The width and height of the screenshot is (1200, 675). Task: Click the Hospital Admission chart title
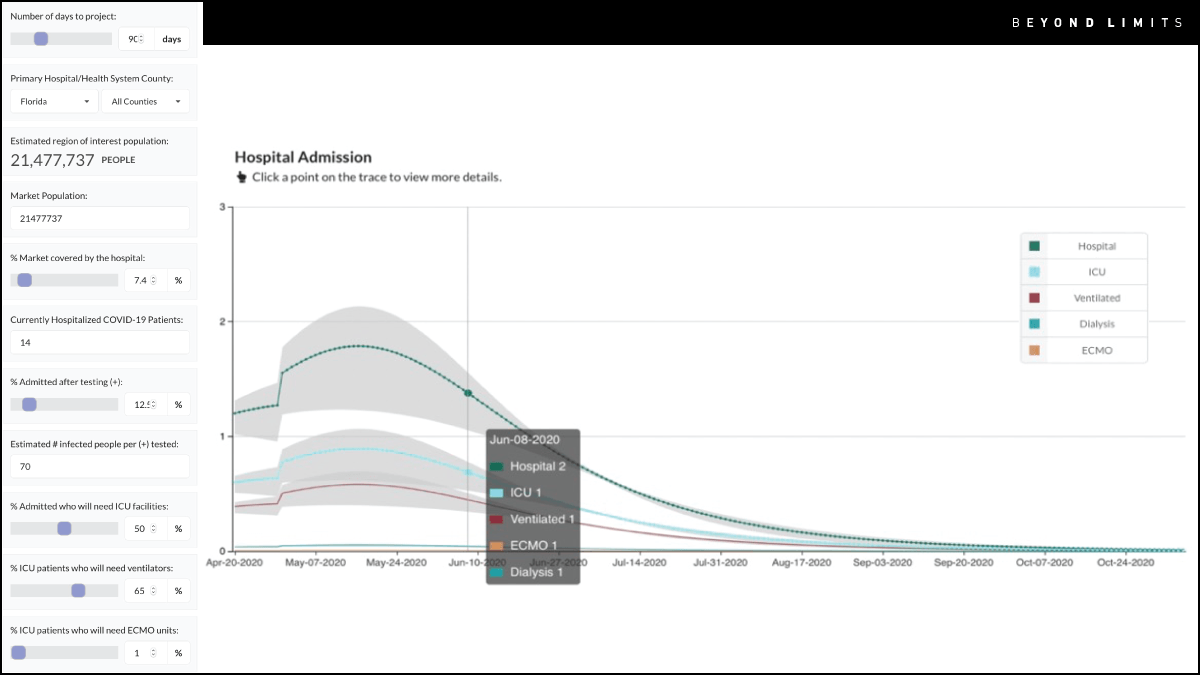pos(303,157)
